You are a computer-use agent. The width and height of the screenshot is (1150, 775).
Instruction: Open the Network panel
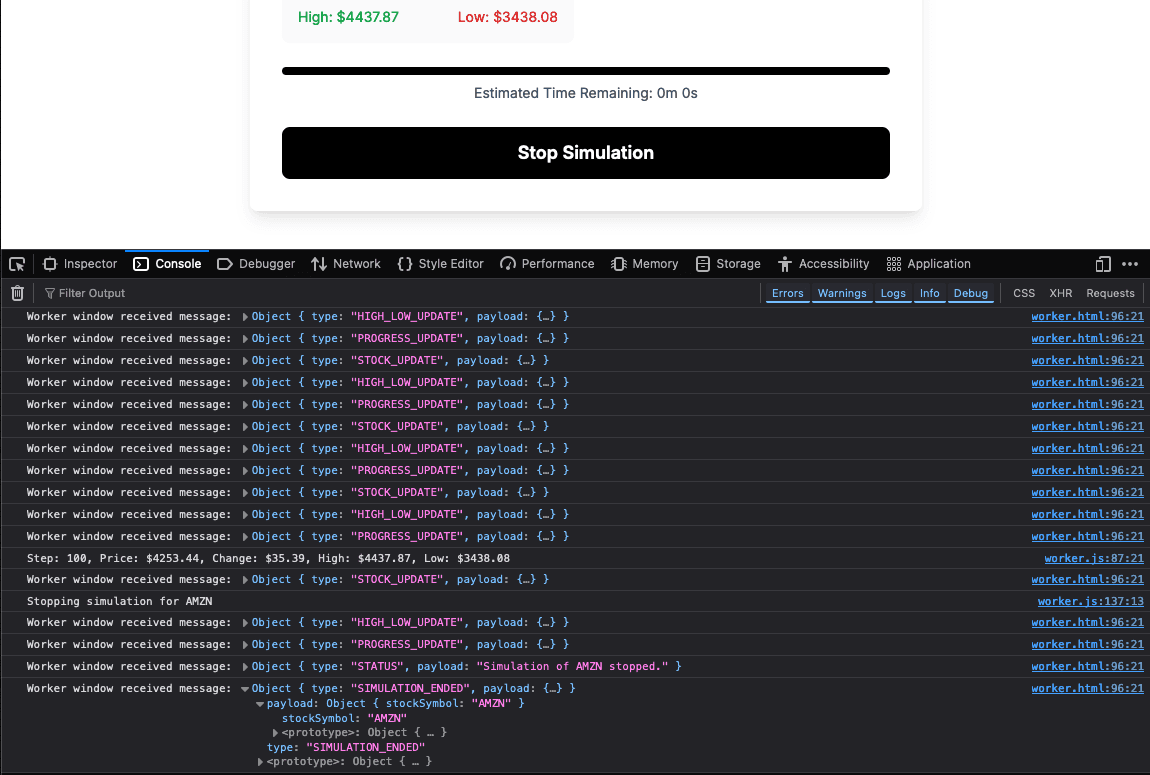[346, 264]
